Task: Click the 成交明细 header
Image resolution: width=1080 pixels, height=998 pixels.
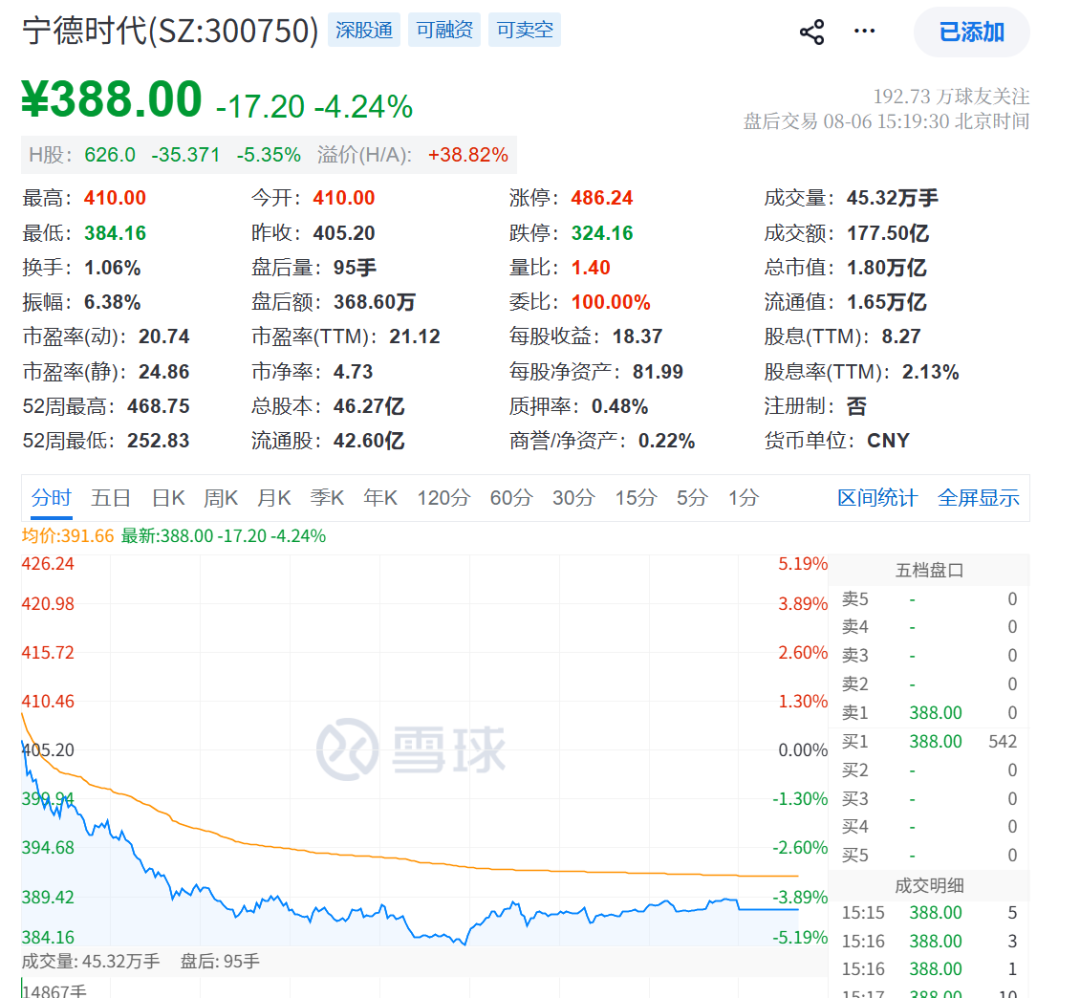Action: click(x=928, y=885)
